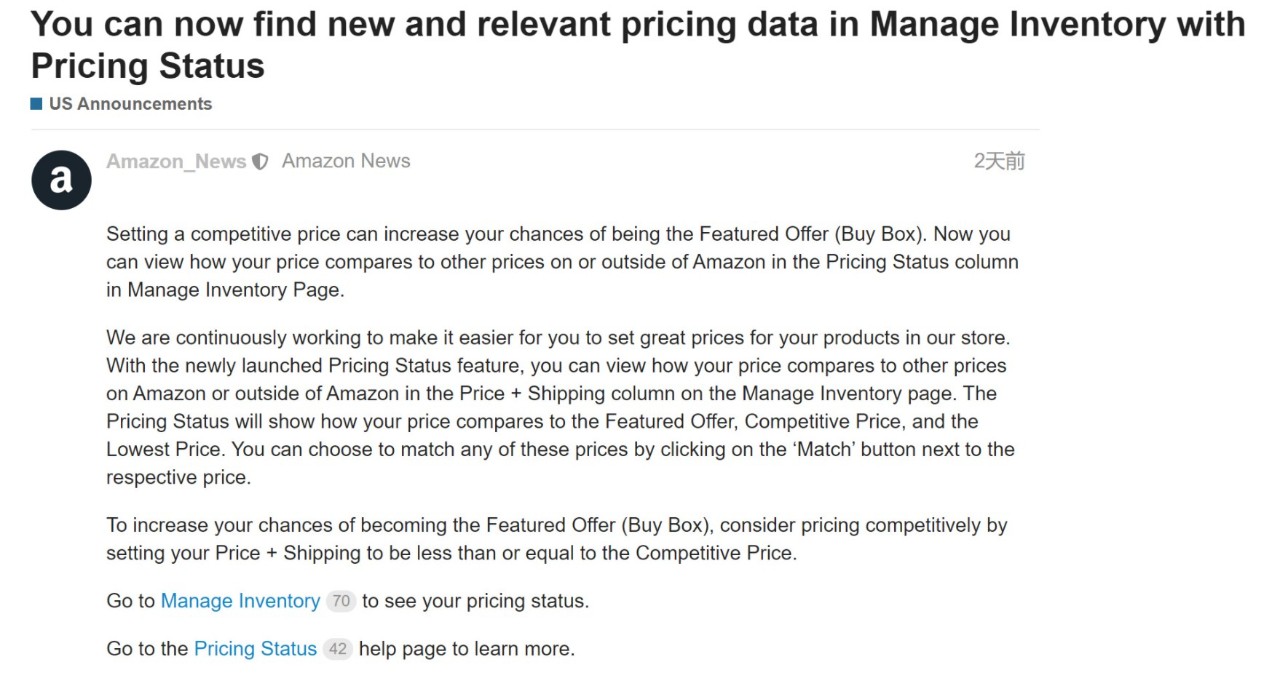
Task: Click the 2天前 post timestamp
Action: pyautogui.click(x=999, y=161)
